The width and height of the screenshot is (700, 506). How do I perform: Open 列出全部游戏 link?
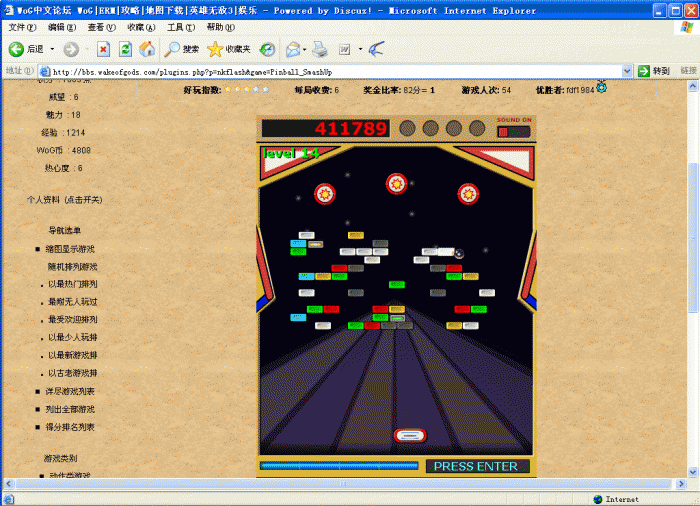pyautogui.click(x=70, y=409)
